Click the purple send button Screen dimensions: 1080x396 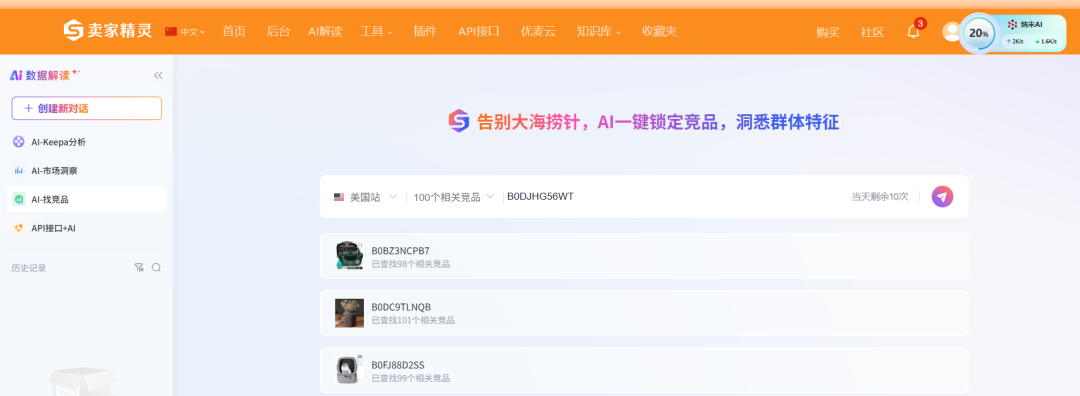click(942, 196)
